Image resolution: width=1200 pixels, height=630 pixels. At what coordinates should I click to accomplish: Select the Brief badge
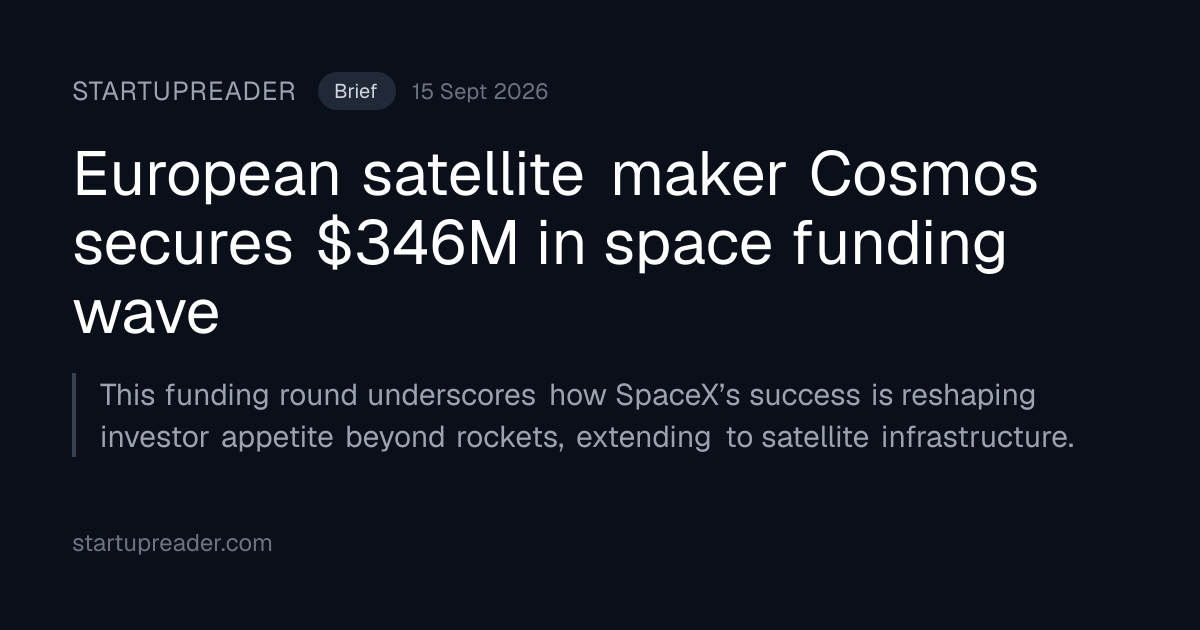pos(356,92)
